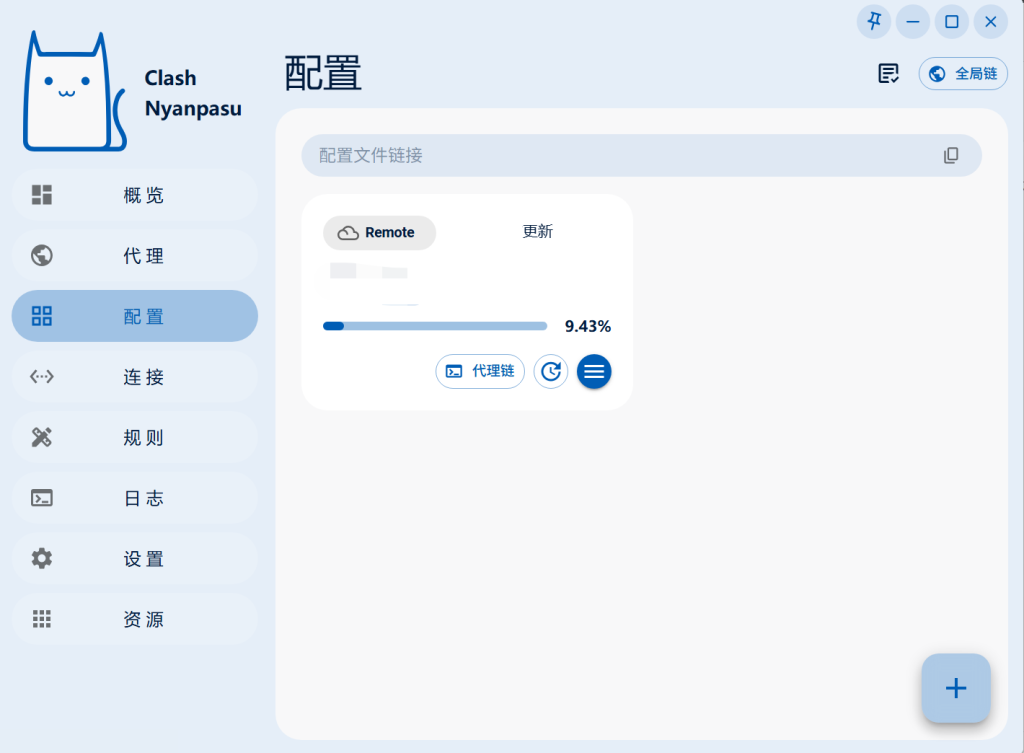
Task: Refresh the Remote profile
Action: 551,371
